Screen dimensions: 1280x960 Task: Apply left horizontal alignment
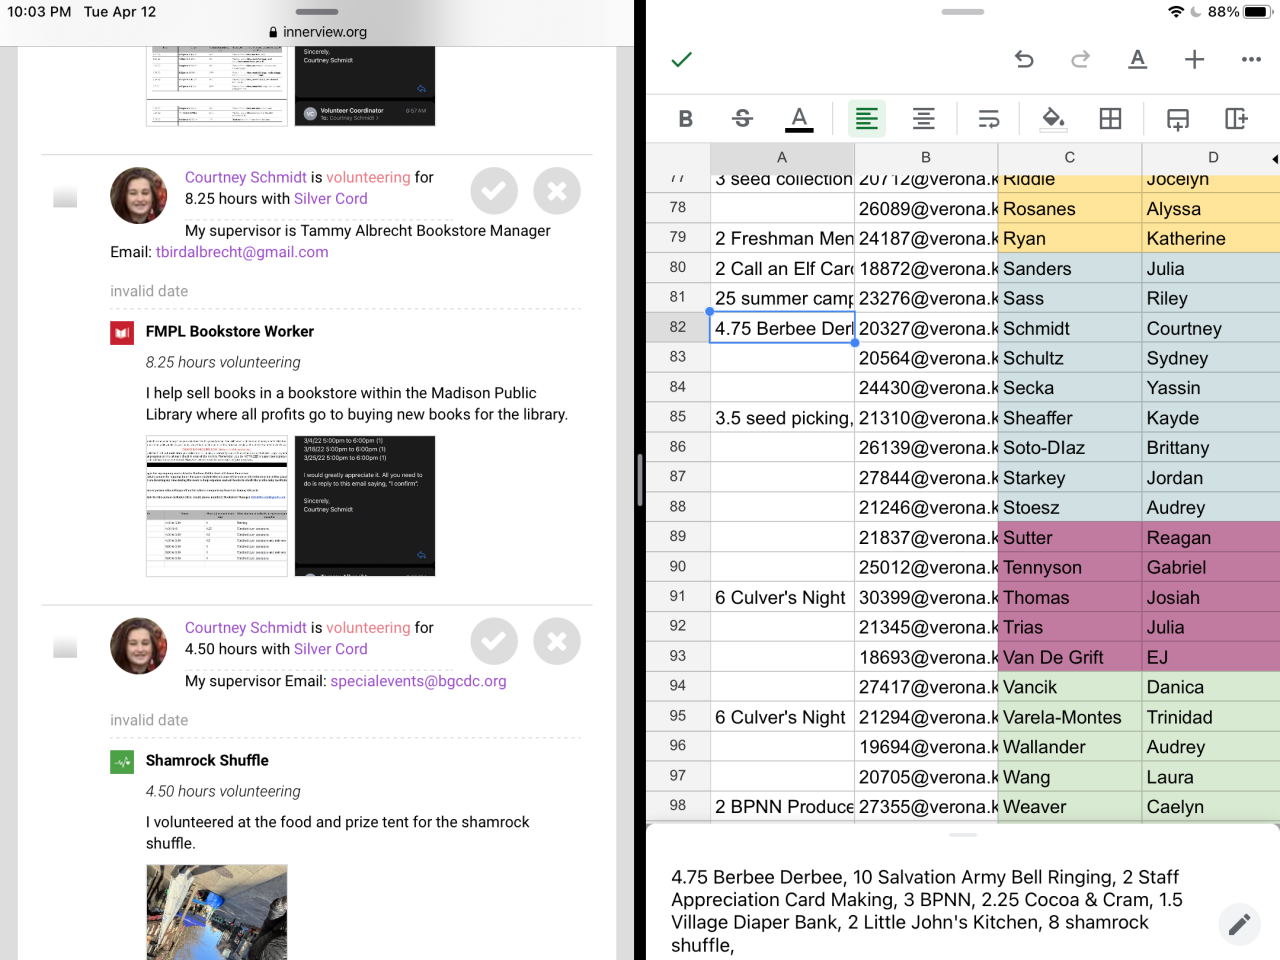click(867, 119)
